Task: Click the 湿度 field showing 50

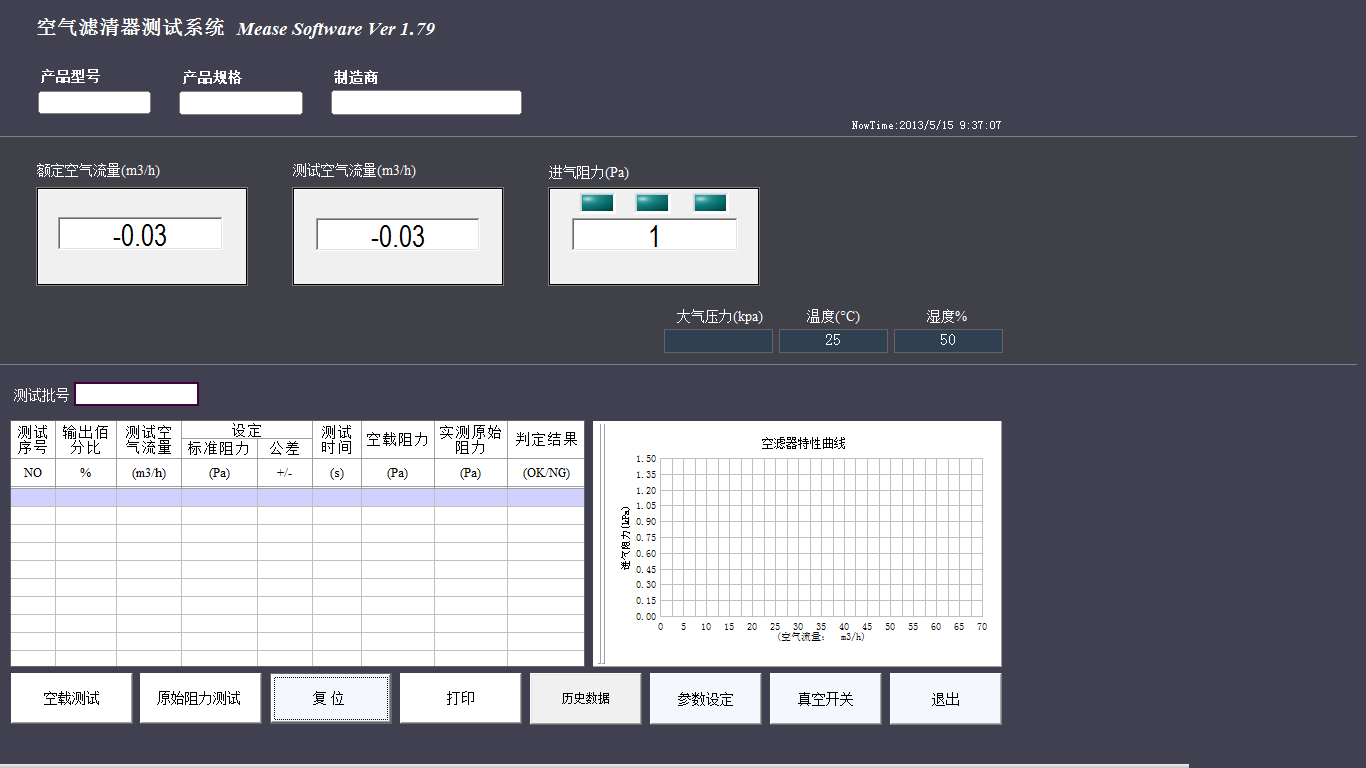Action: point(948,341)
